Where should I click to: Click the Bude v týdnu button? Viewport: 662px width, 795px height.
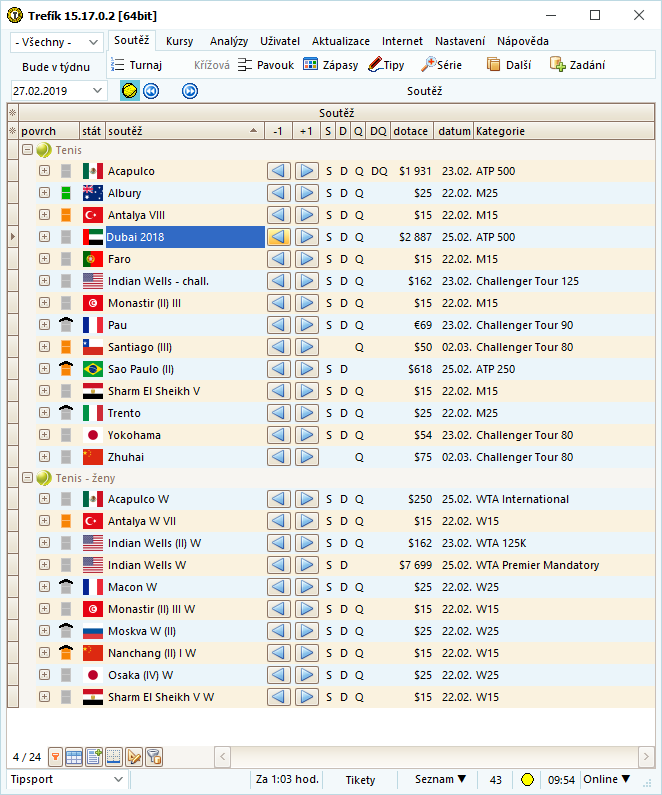point(56,67)
